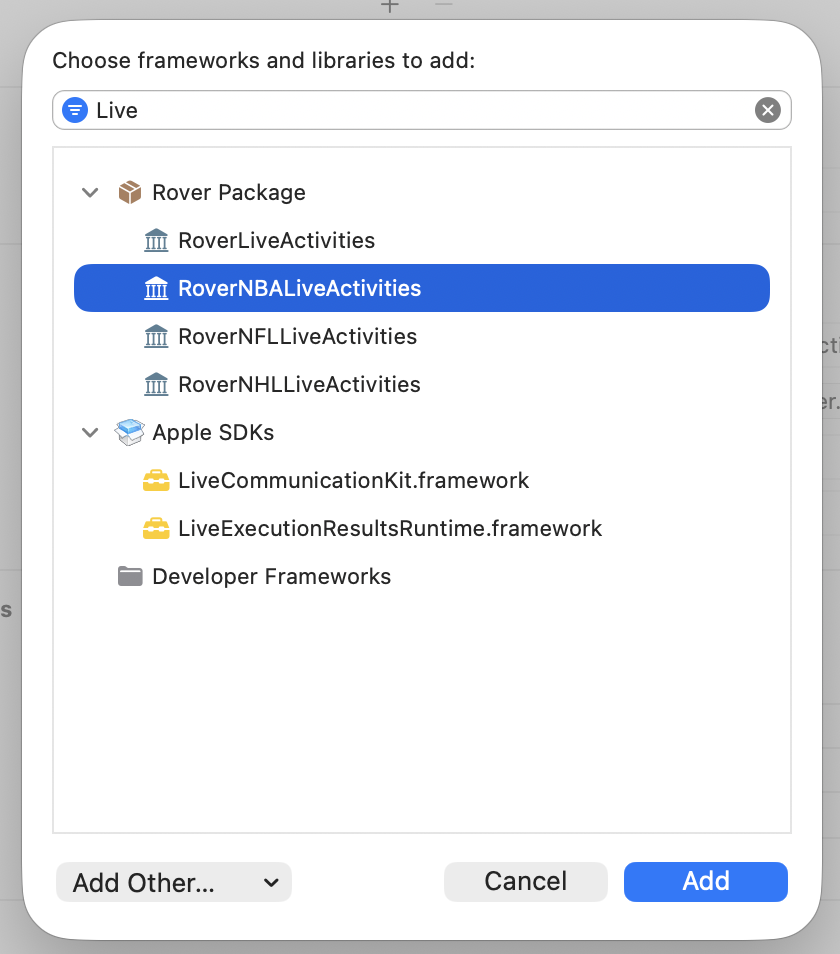Click the Developer Frameworks folder icon

point(129,576)
